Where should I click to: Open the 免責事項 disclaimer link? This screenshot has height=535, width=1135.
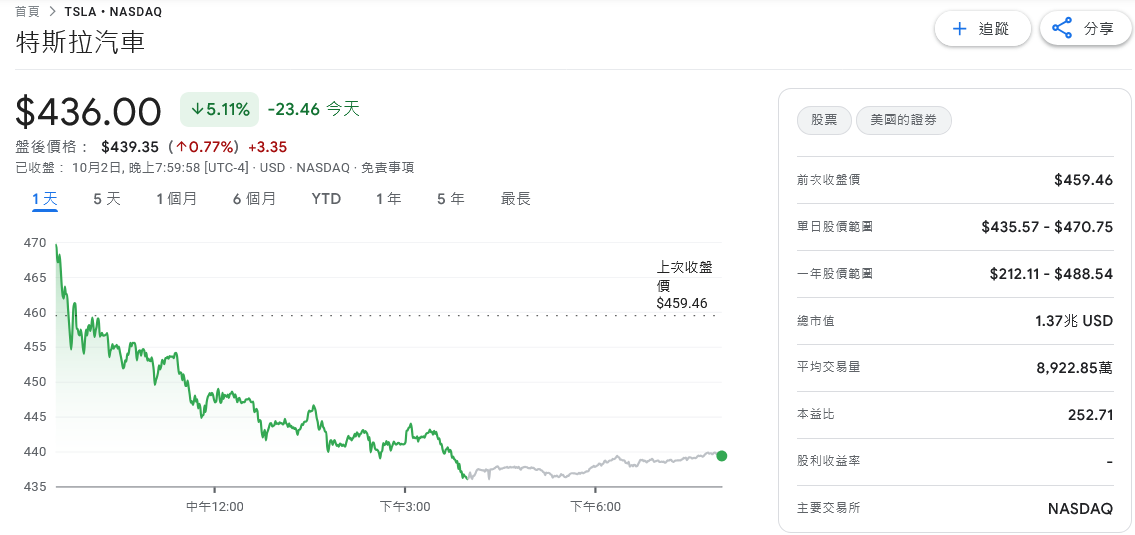(387, 168)
